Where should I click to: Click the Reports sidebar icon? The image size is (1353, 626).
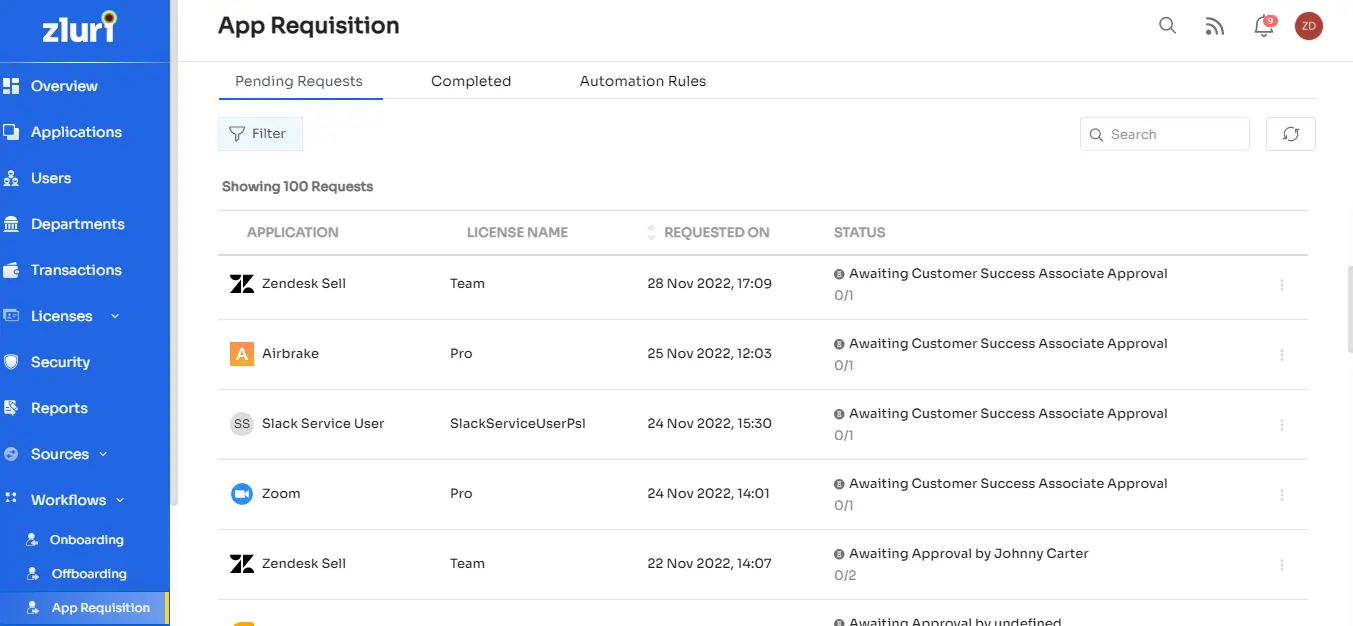[12, 408]
